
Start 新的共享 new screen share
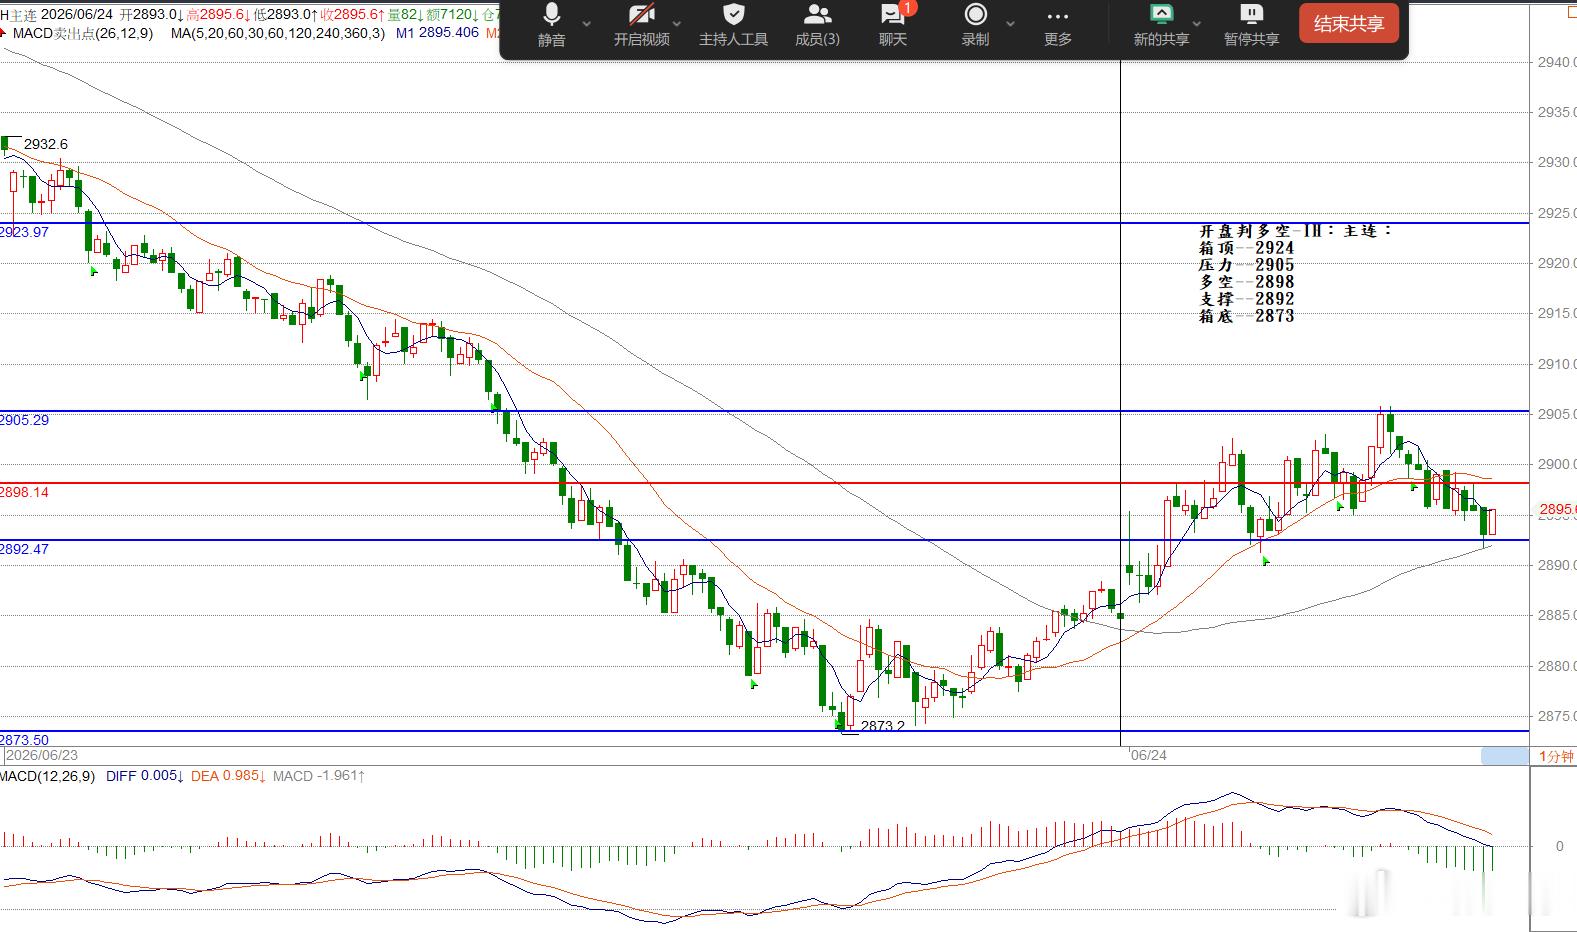[x=1161, y=26]
